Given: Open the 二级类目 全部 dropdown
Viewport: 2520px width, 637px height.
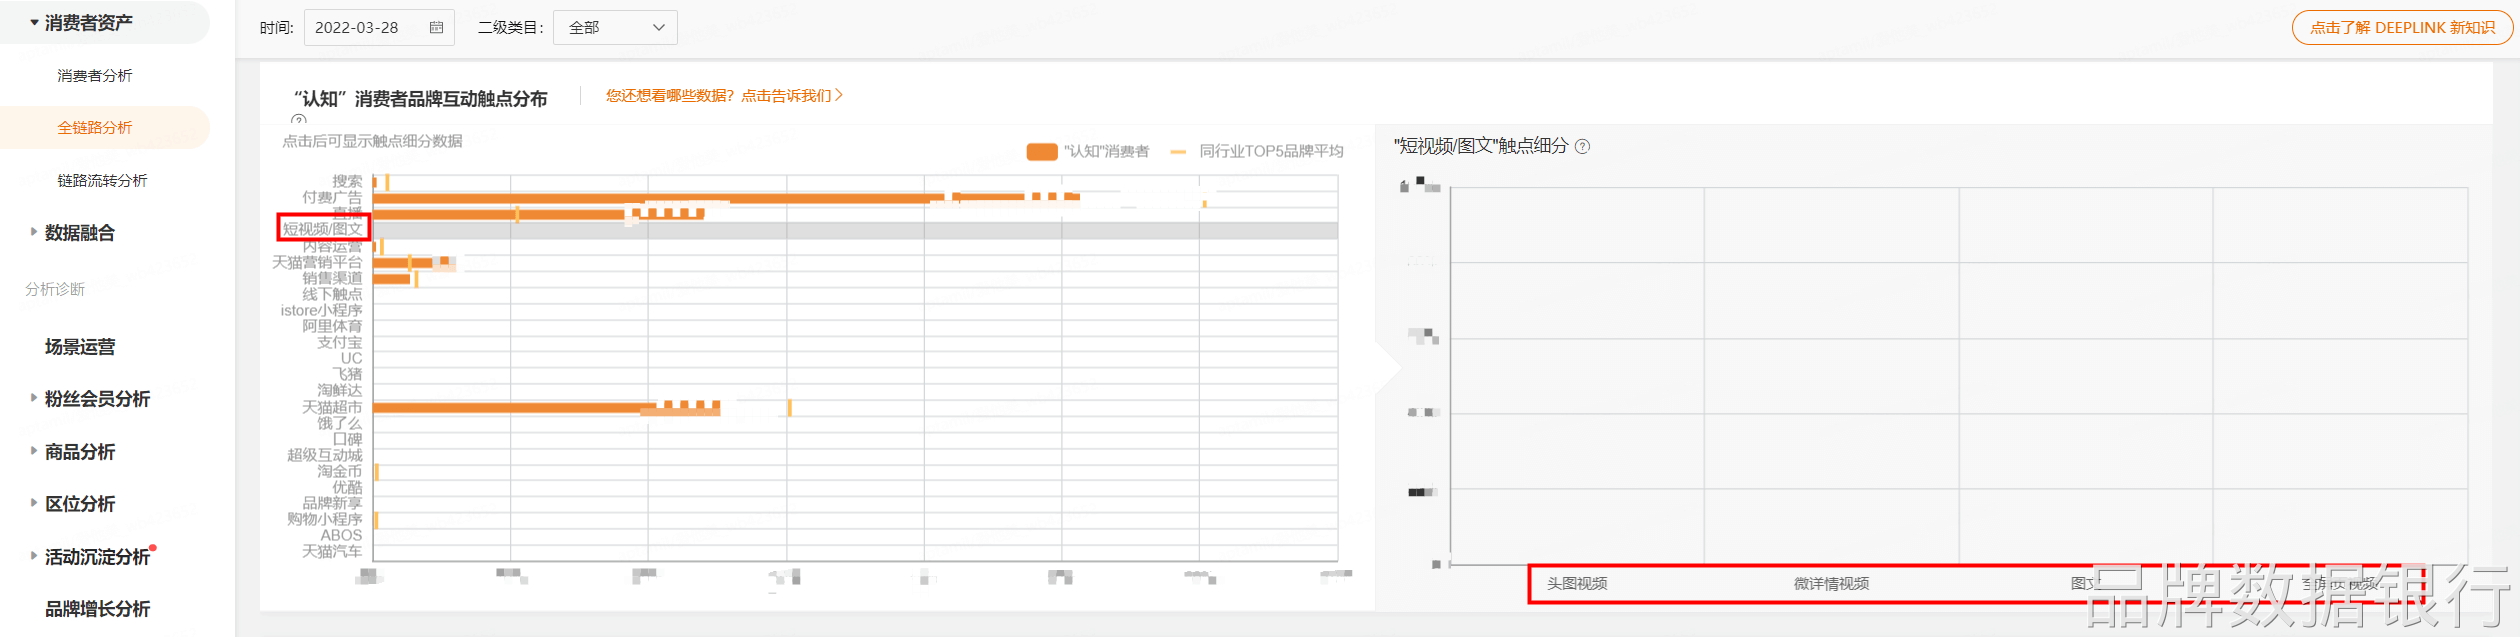Looking at the screenshot, I should pos(615,28).
